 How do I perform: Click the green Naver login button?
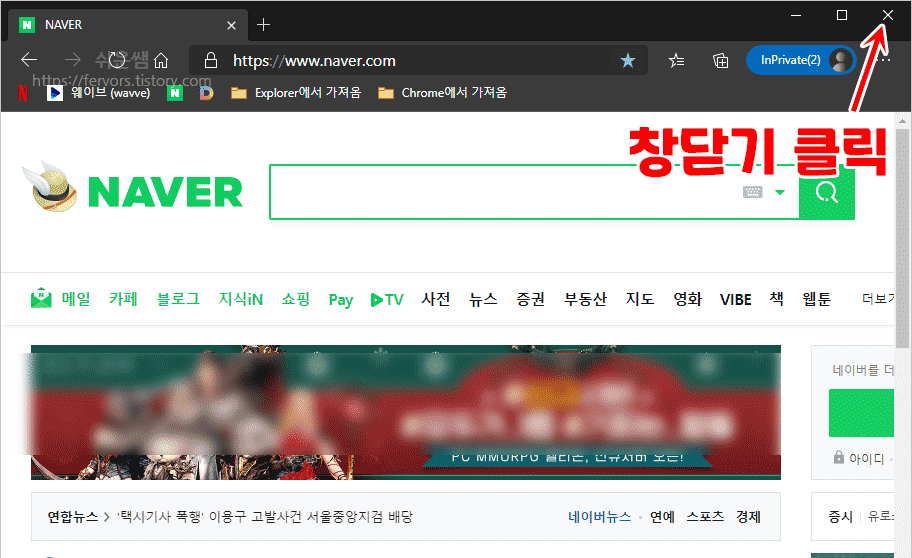tap(861, 413)
